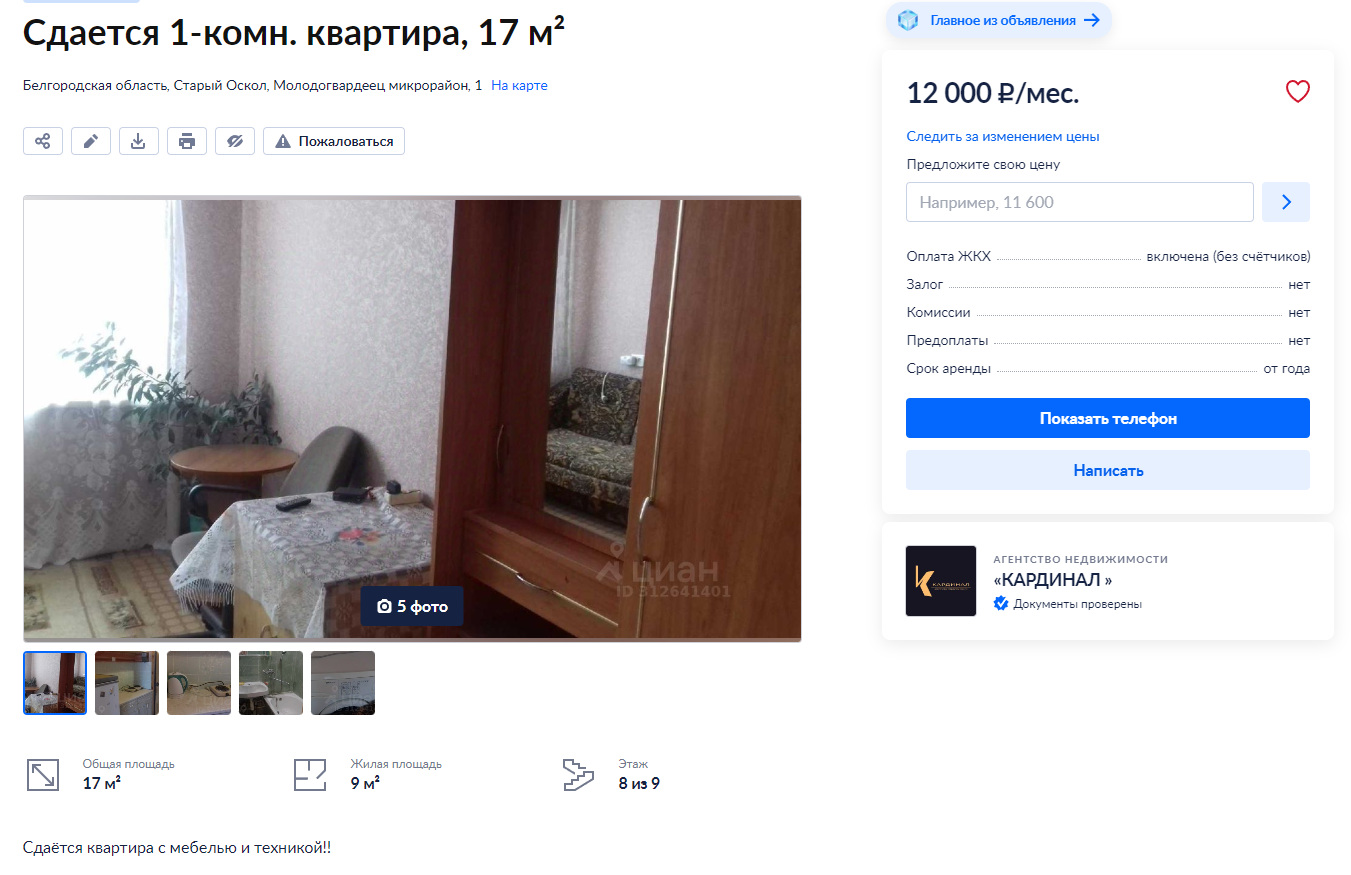This screenshot has width=1351, height=875.
Task: Add listing to favorites with heart icon
Action: (1297, 92)
